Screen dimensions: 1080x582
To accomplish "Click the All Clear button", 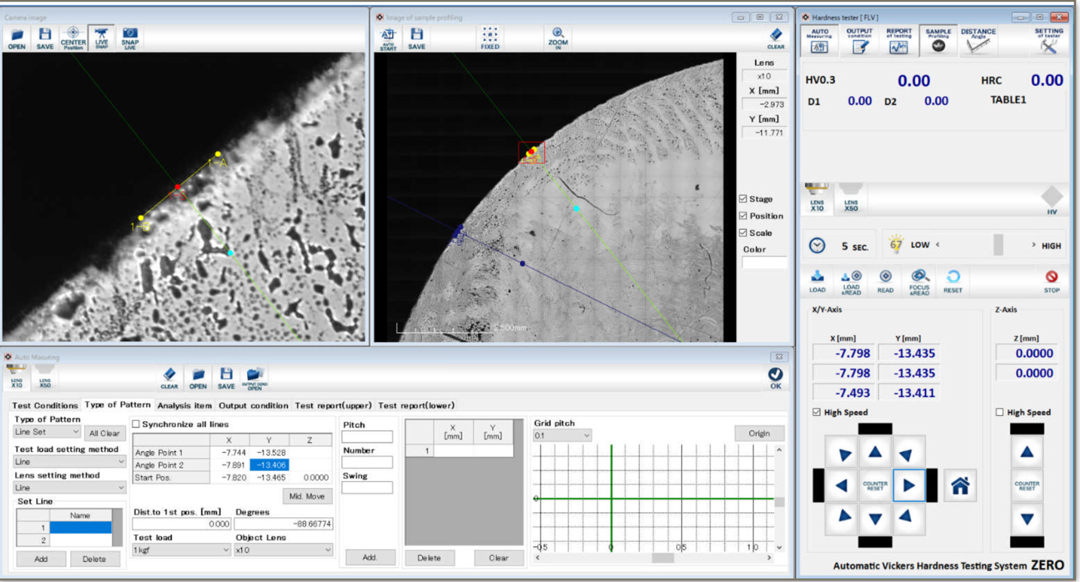I will 104,433.
